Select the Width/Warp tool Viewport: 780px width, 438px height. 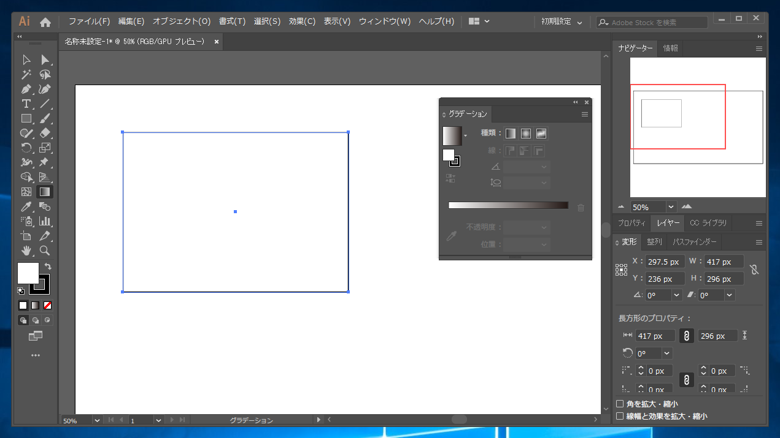tap(26, 162)
